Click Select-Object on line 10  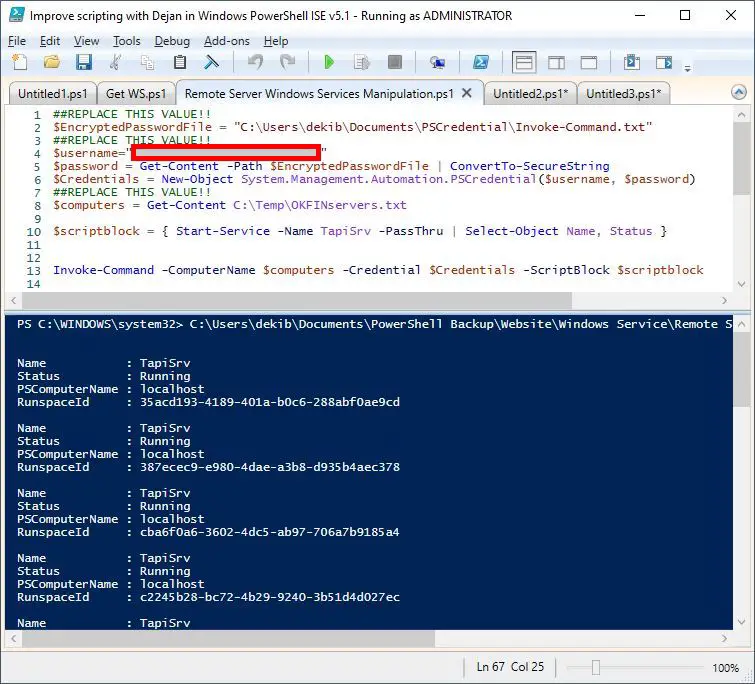[x=511, y=231]
